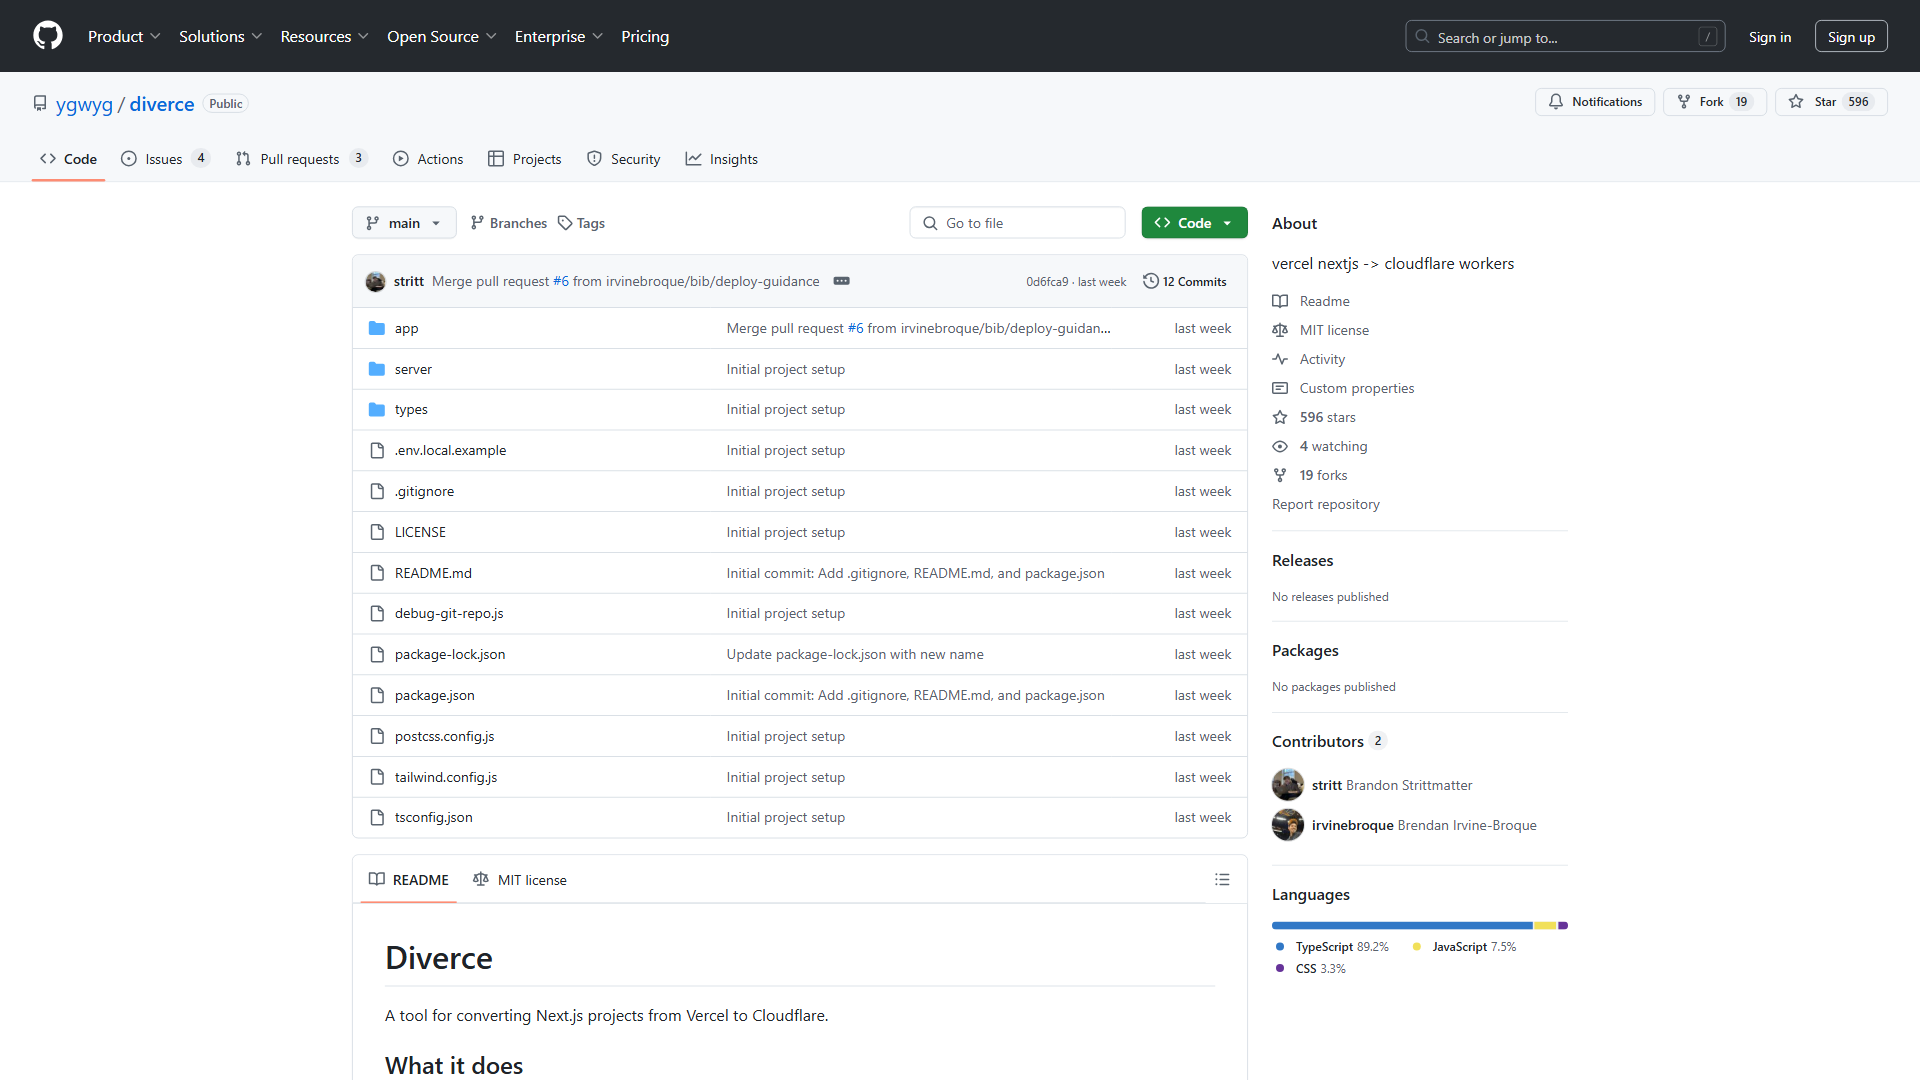Image resolution: width=1920 pixels, height=1080 pixels.
Task: Click Report repository link
Action: [x=1325, y=504]
